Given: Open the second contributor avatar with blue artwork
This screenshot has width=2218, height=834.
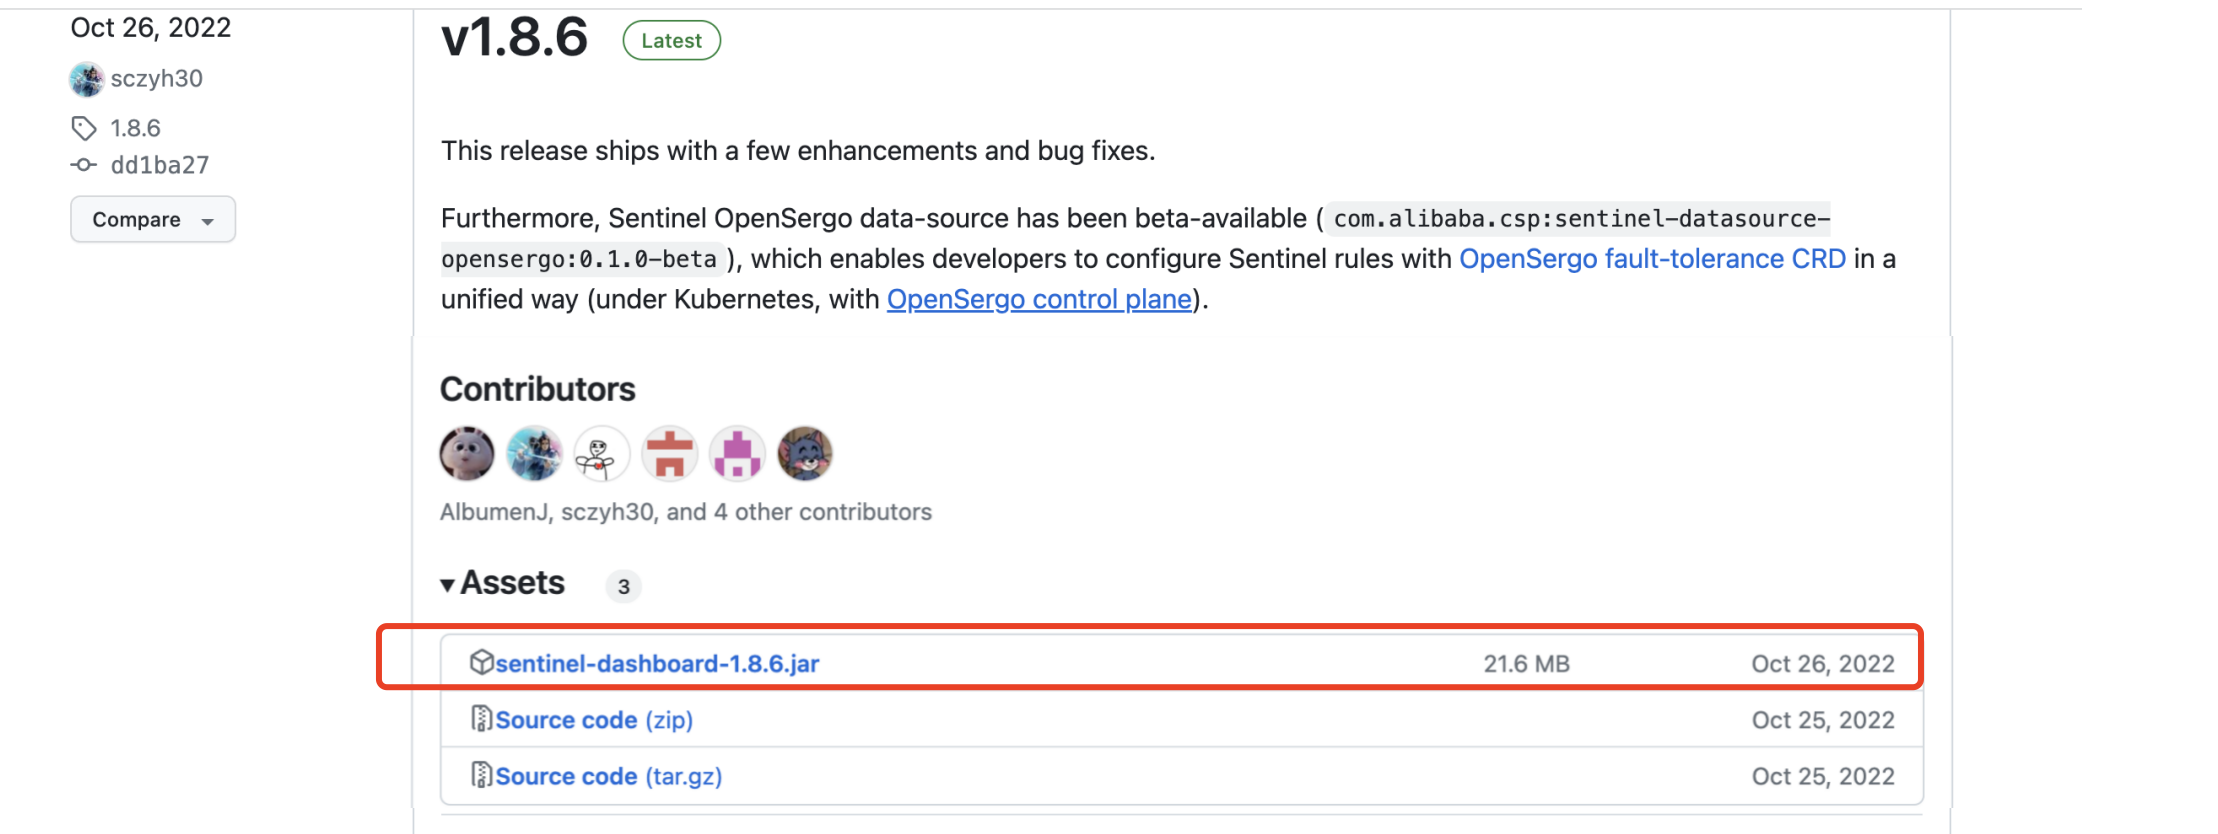Looking at the screenshot, I should tap(534, 453).
